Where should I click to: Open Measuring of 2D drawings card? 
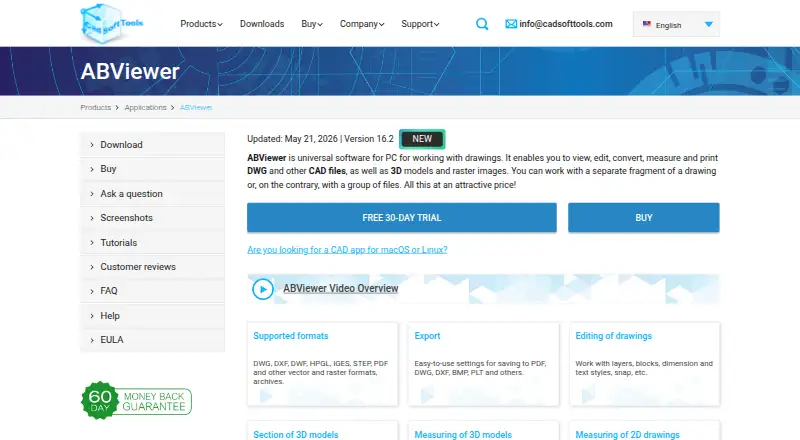pos(644,431)
